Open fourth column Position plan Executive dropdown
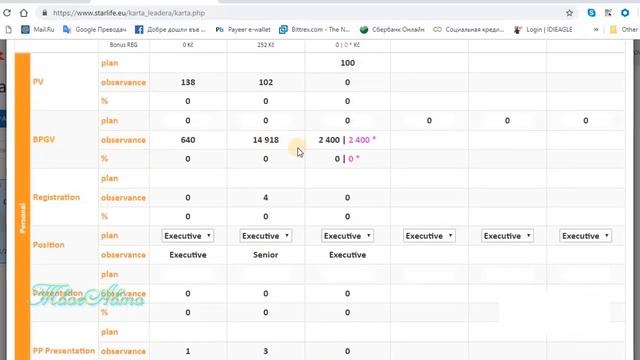640x360 pixels. coord(429,236)
